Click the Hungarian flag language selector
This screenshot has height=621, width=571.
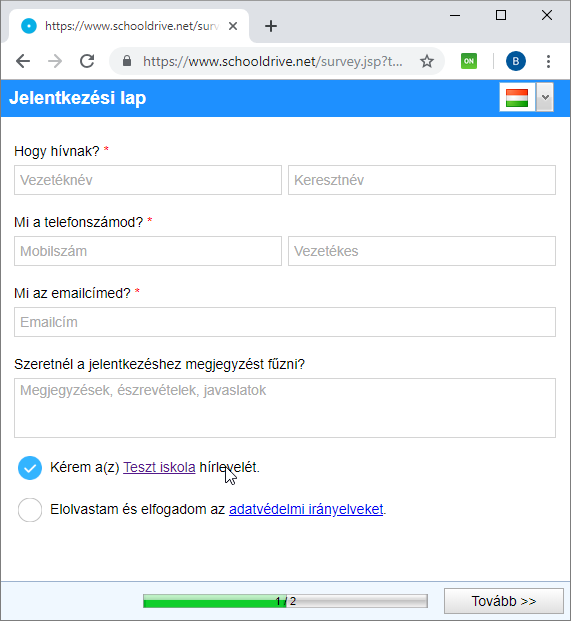(517, 97)
